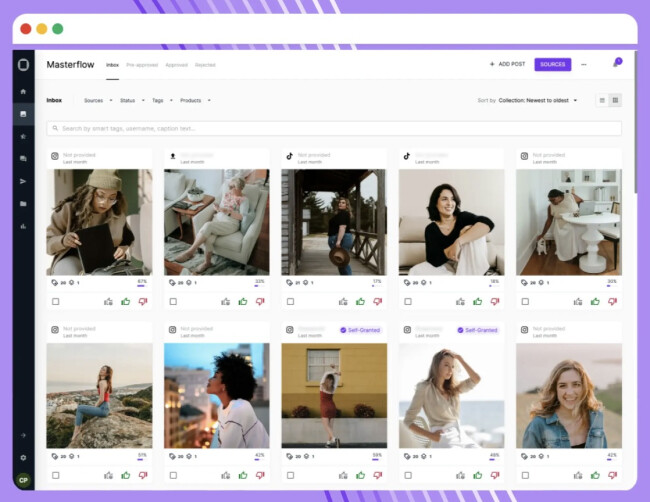Open the home icon in sidebar
This screenshot has height=502, width=650.
point(23,91)
